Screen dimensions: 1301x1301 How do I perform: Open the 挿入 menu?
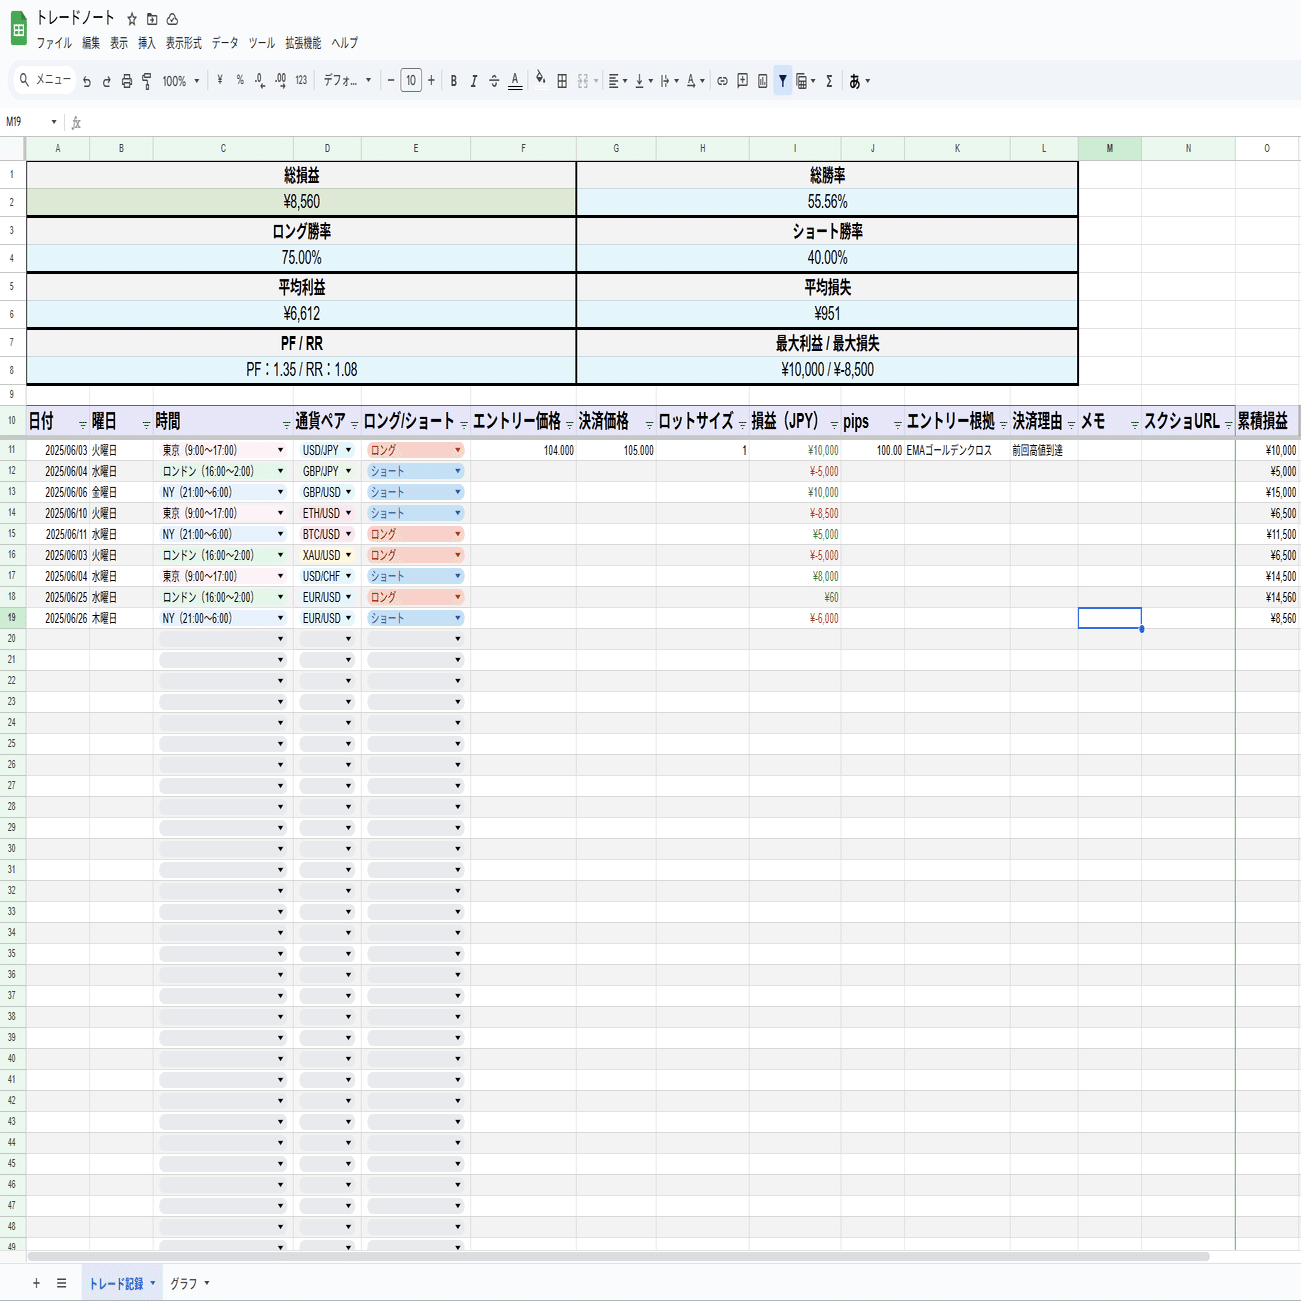pyautogui.click(x=147, y=43)
